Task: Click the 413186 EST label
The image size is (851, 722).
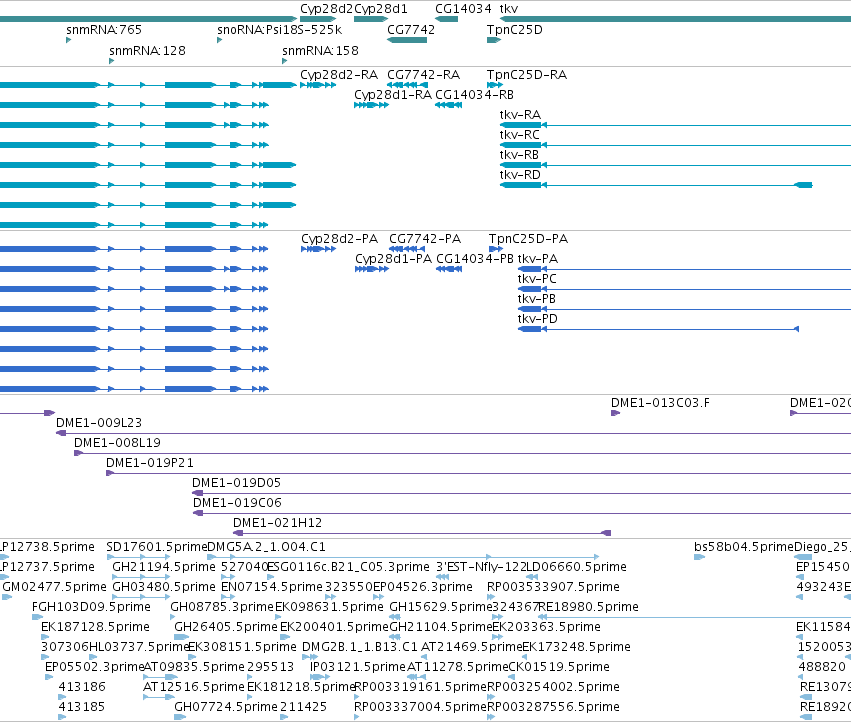Action: (x=81, y=687)
